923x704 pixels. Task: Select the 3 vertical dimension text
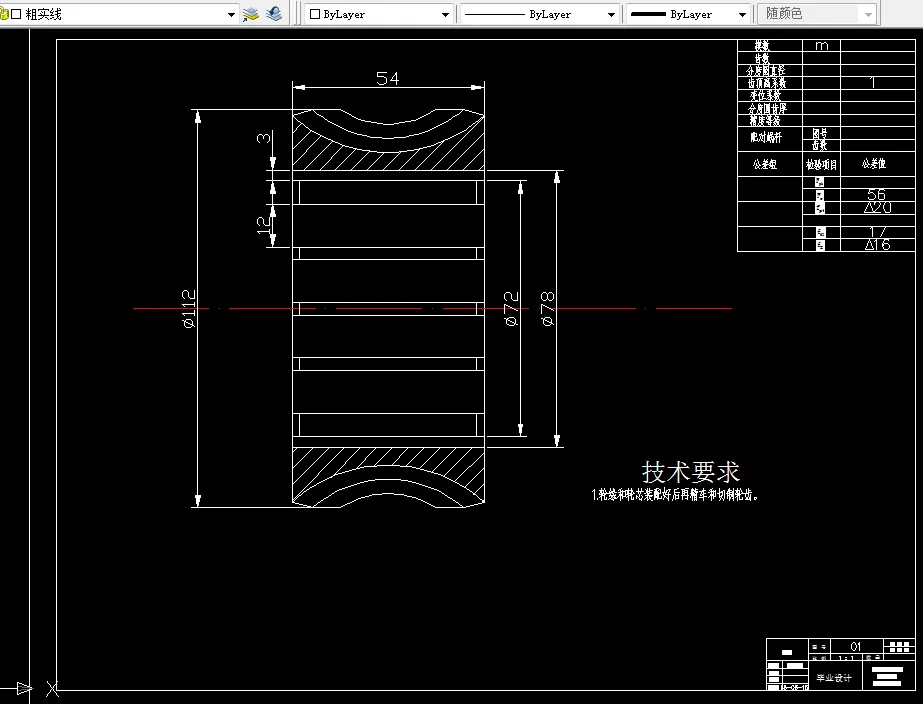click(264, 138)
